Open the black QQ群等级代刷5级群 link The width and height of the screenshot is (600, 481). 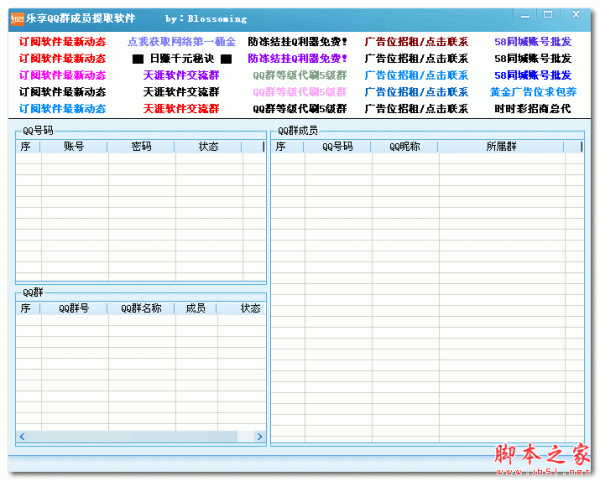pyautogui.click(x=300, y=109)
